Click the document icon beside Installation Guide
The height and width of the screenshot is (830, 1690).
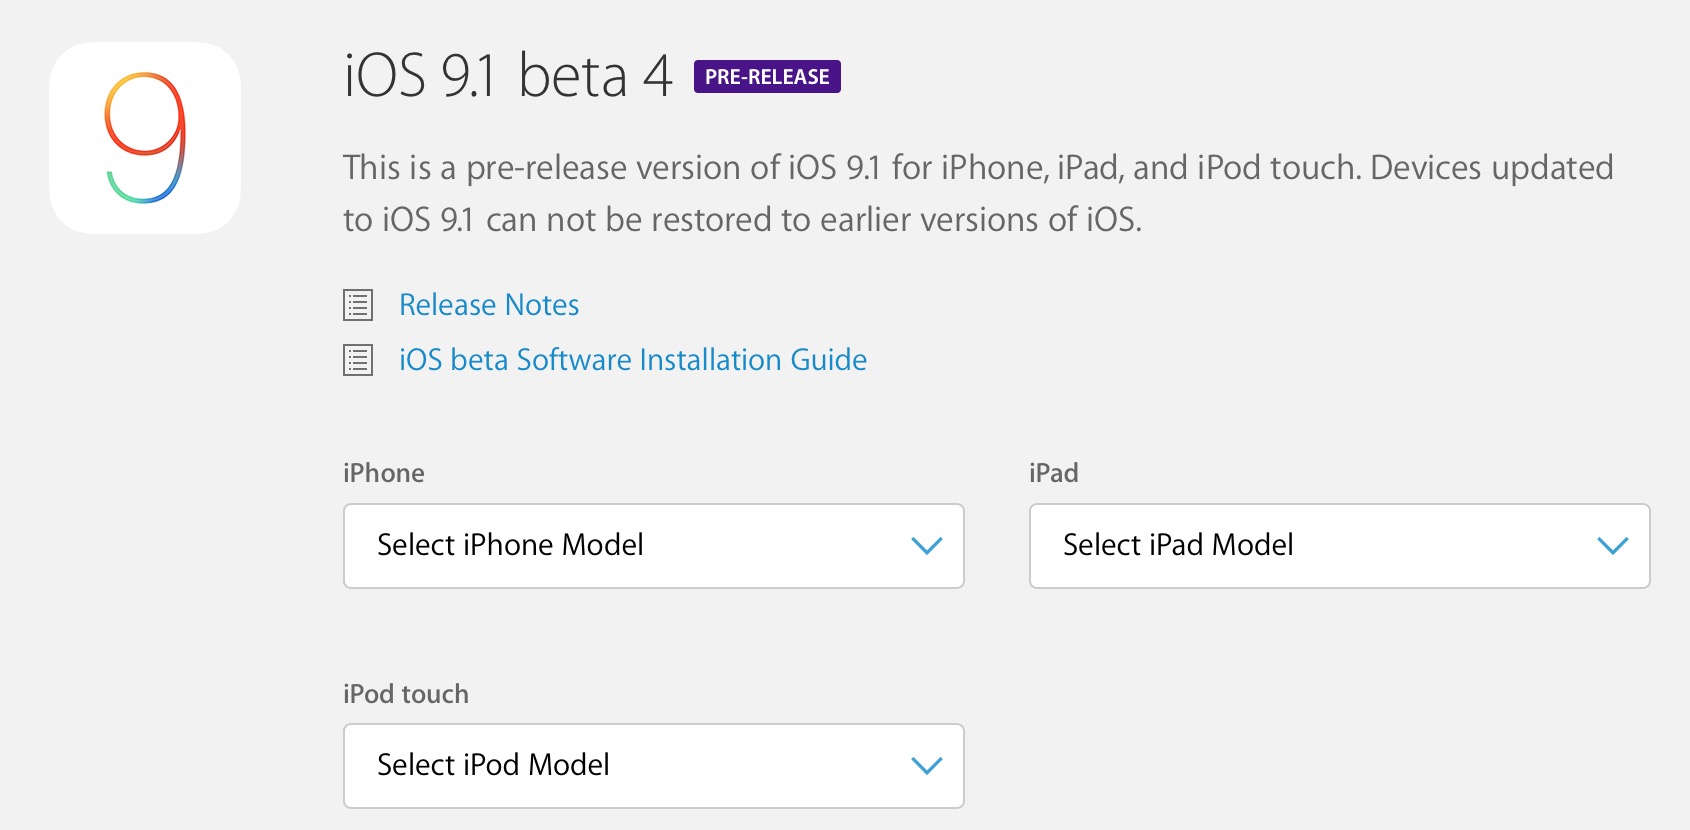(358, 360)
